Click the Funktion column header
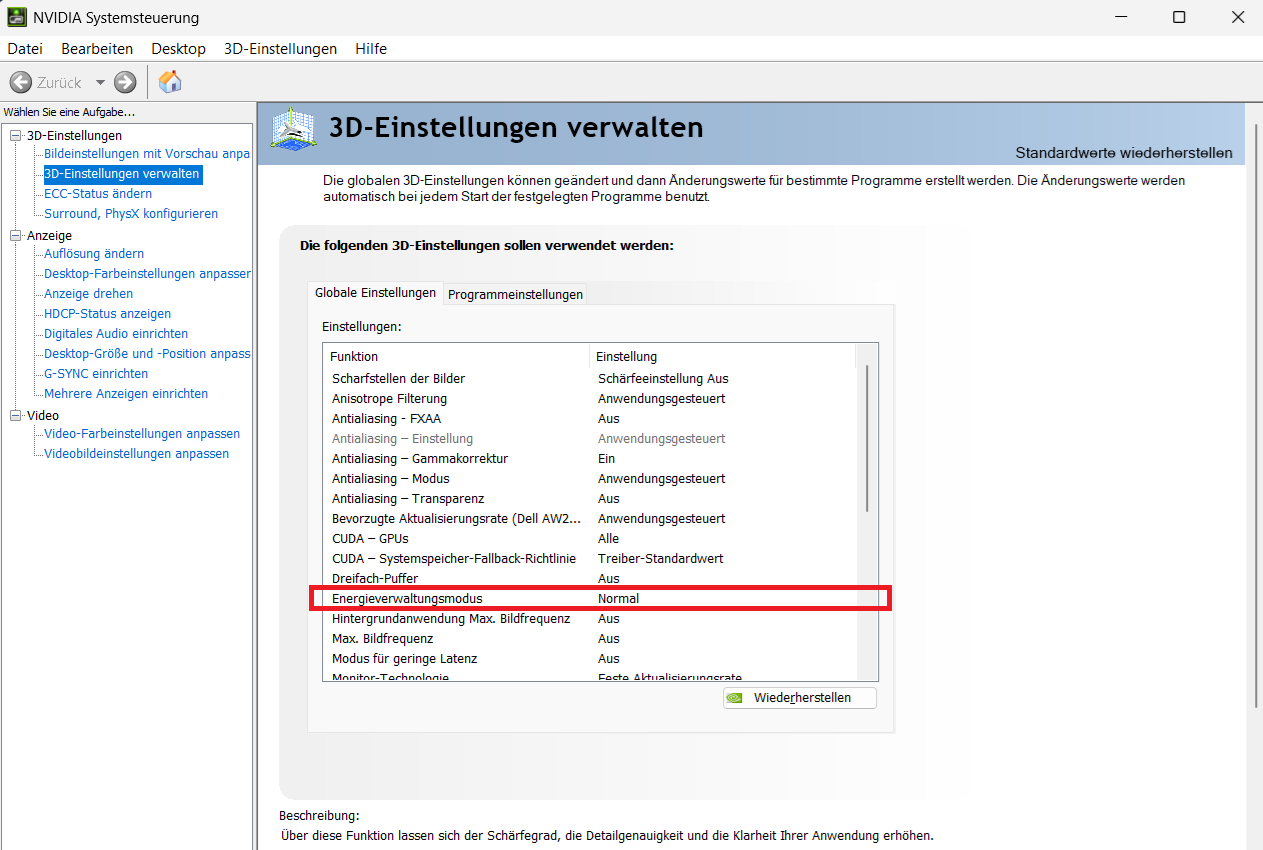This screenshot has height=850, width=1263. pyautogui.click(x=456, y=356)
